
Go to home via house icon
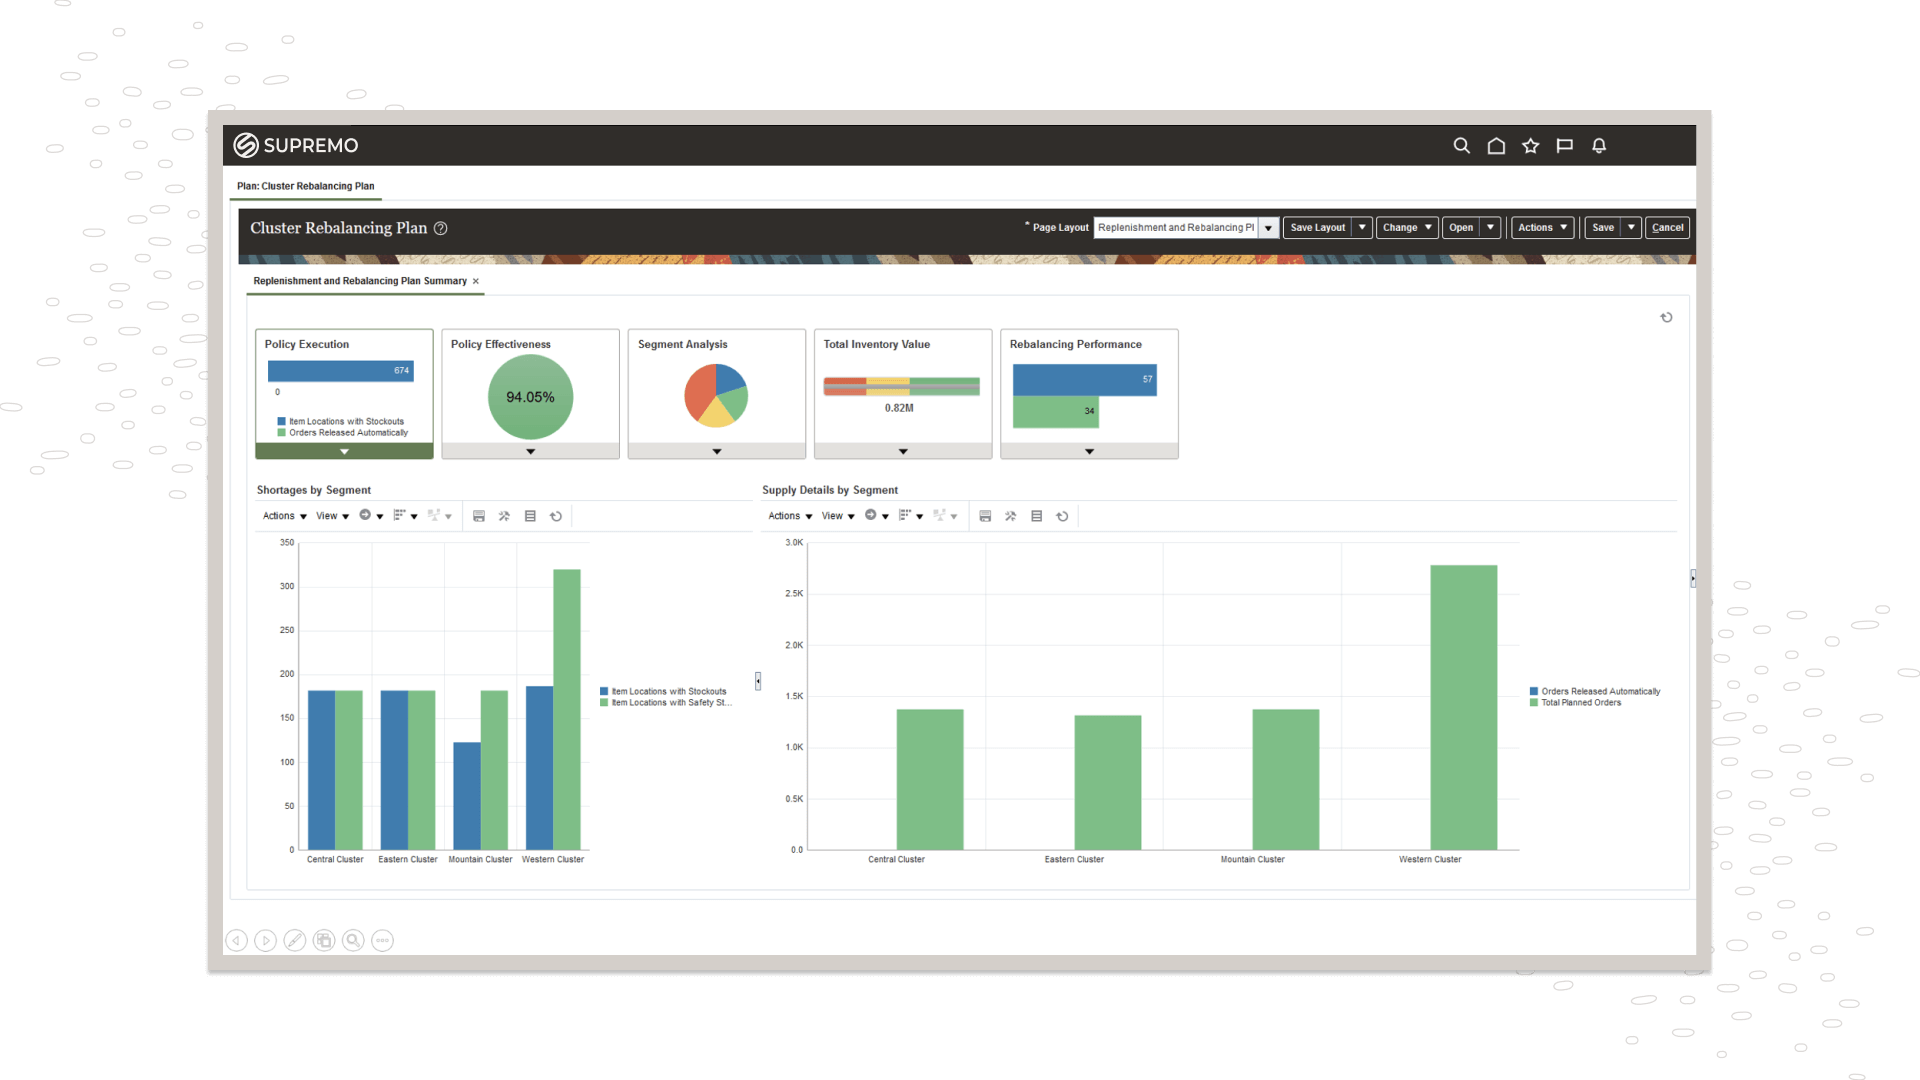(1496, 146)
